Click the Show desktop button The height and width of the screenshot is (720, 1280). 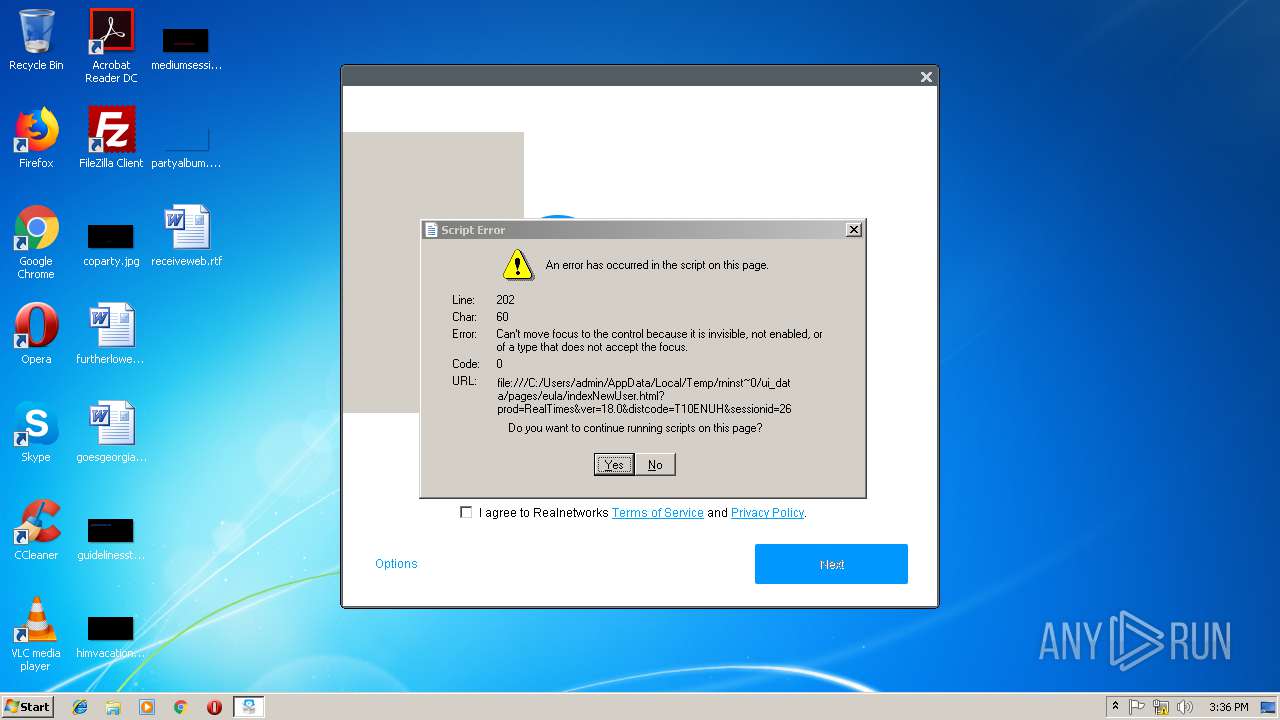pyautogui.click(x=1269, y=707)
